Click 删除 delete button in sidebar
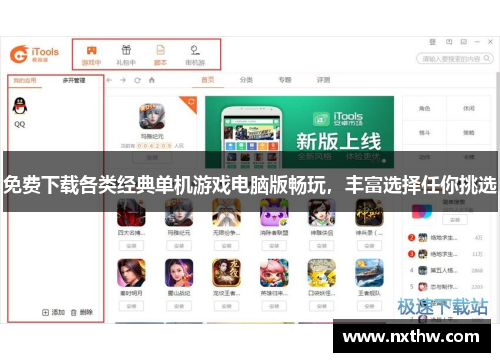The width and height of the screenshot is (500, 362). tap(82, 312)
